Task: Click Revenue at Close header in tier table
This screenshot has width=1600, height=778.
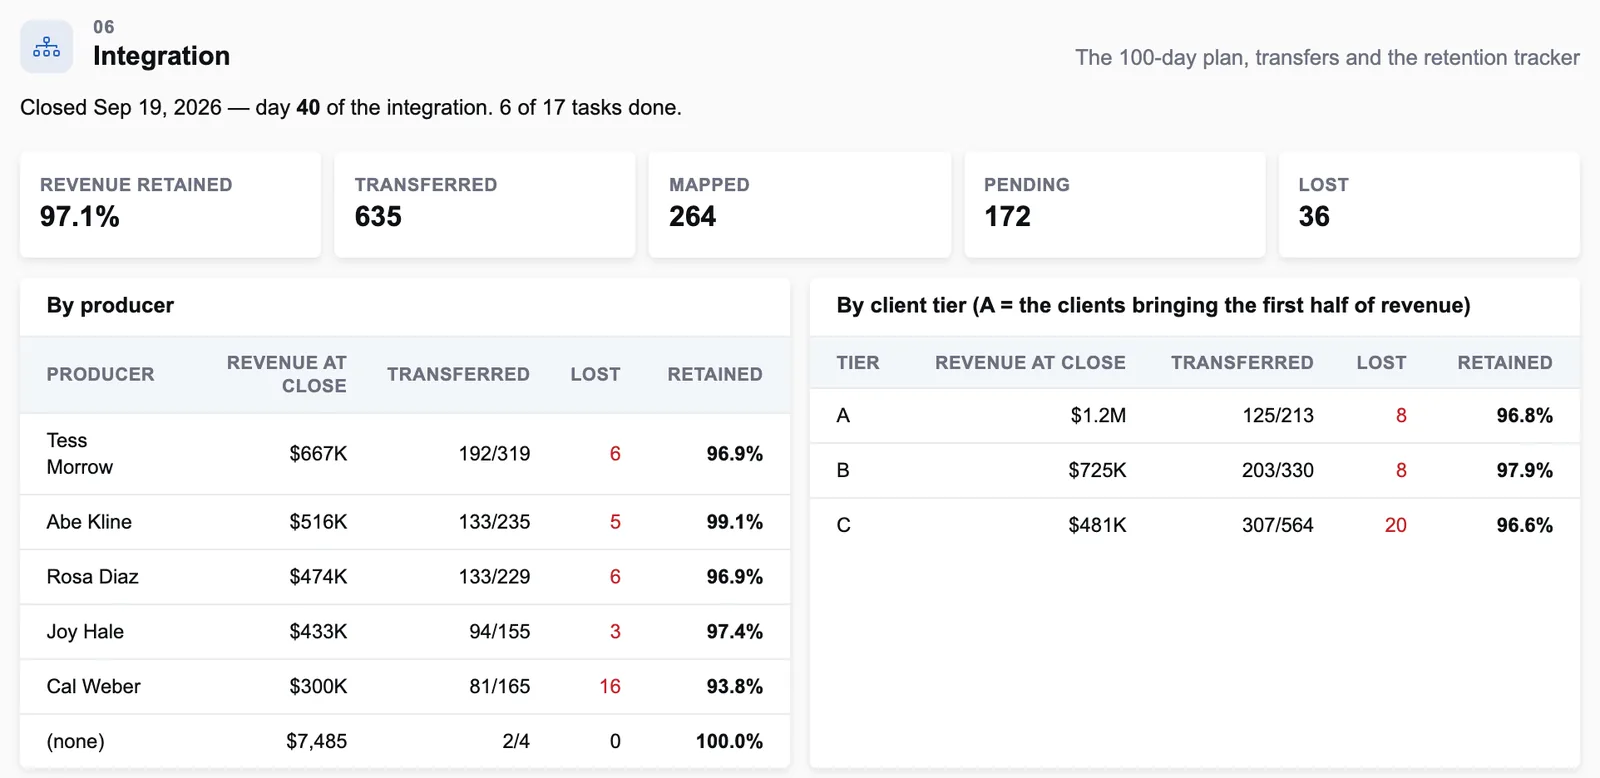Action: [1030, 363]
